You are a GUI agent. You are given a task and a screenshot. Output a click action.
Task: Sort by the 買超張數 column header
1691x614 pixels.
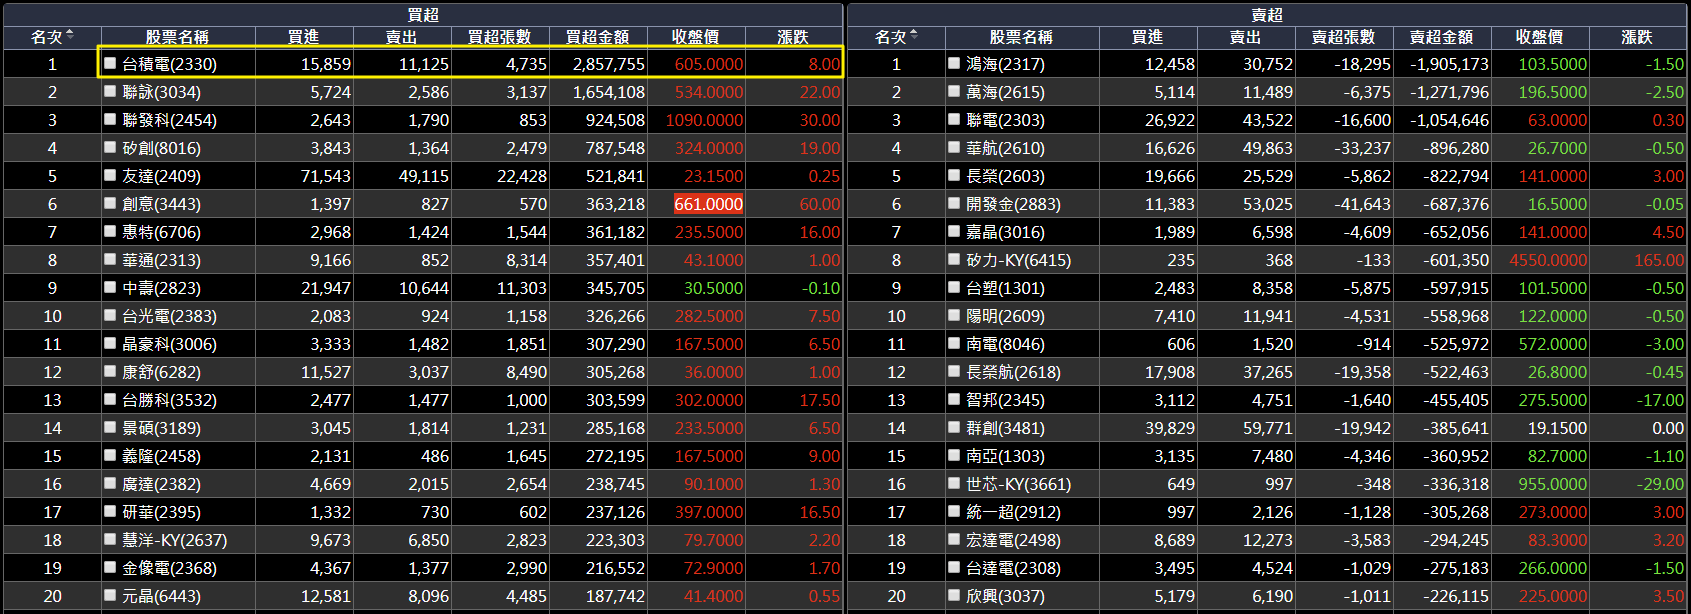pyautogui.click(x=499, y=37)
